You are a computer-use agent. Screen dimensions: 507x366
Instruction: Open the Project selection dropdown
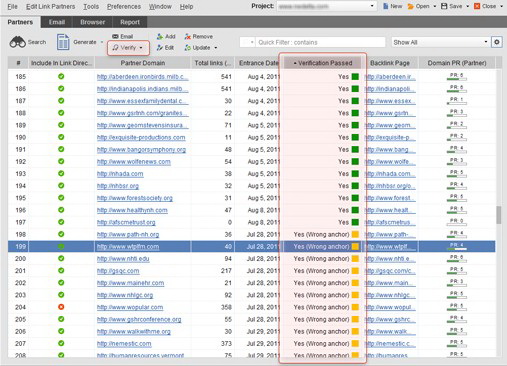click(x=327, y=6)
